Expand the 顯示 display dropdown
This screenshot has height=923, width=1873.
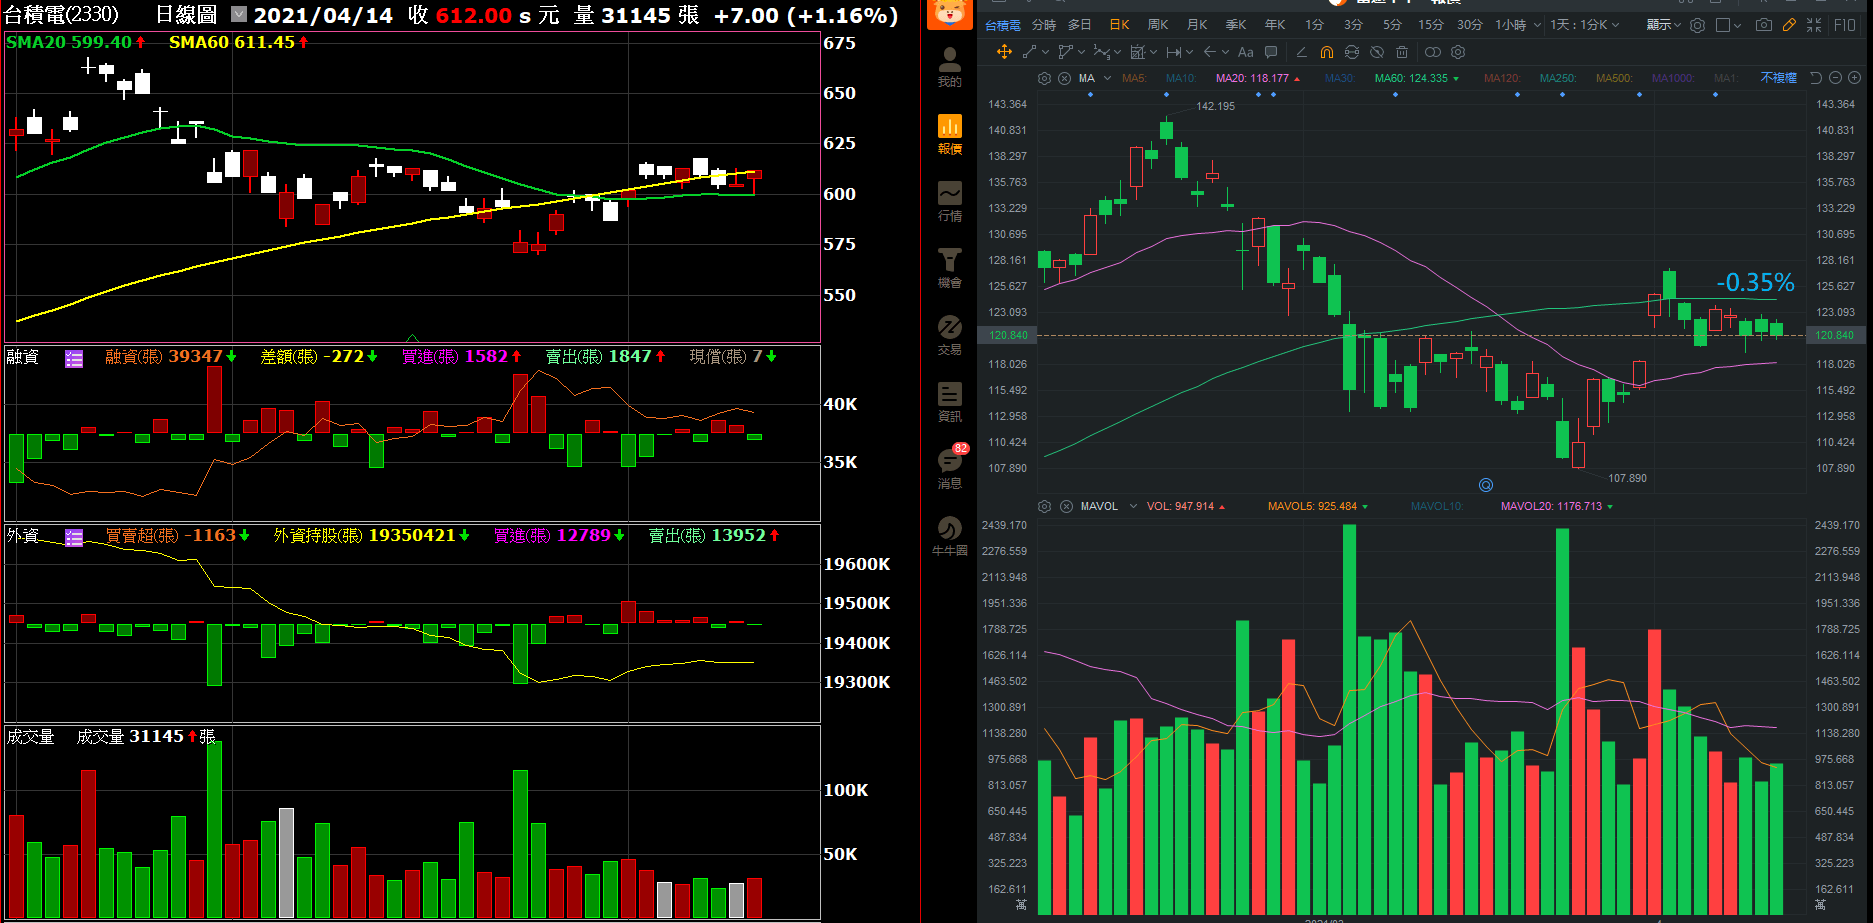(x=1664, y=25)
